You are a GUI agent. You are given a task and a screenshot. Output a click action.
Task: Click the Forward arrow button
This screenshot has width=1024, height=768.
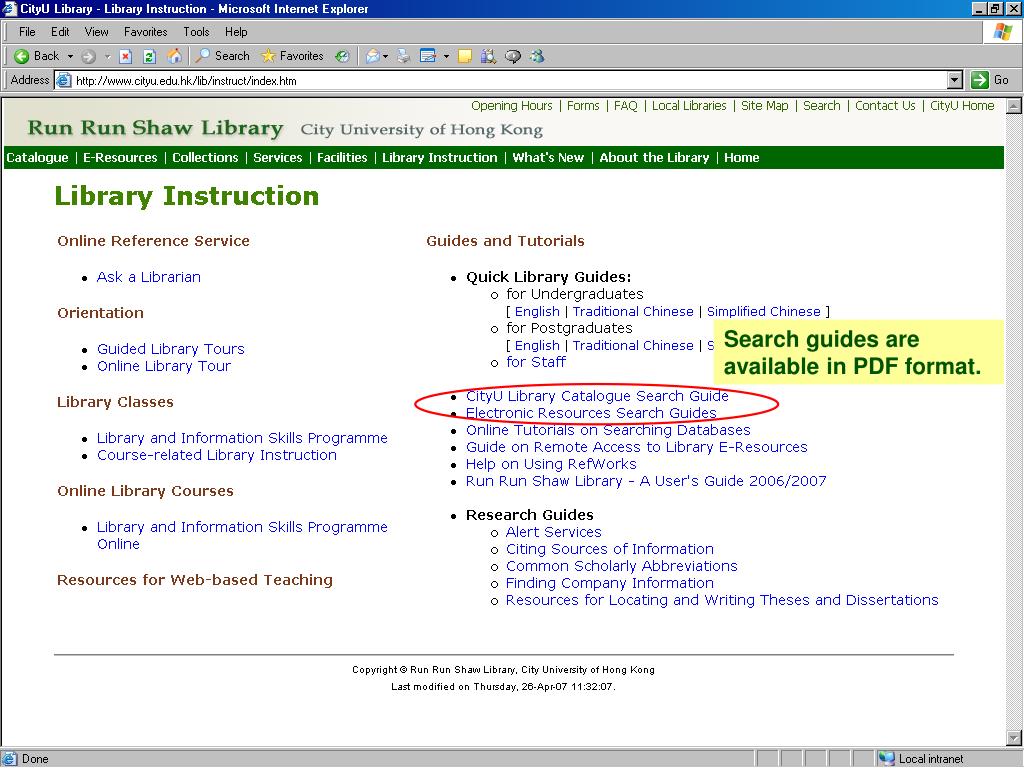coord(88,57)
